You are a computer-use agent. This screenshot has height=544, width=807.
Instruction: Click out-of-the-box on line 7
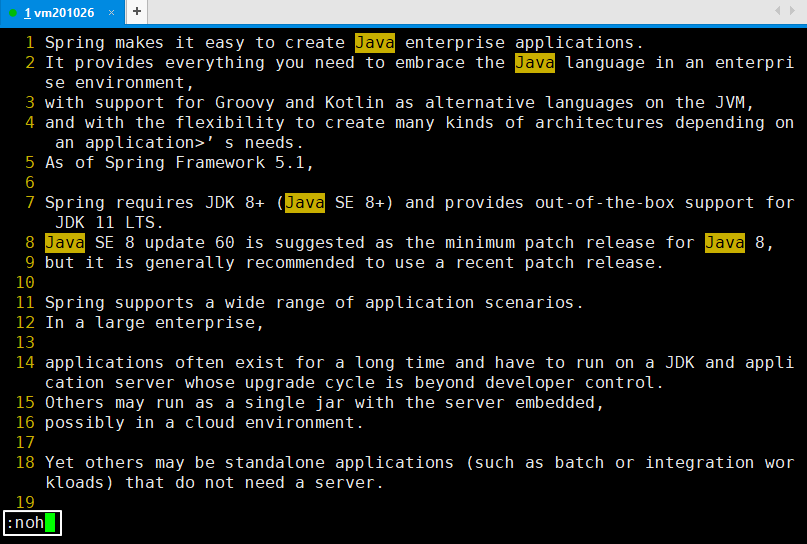point(605,203)
